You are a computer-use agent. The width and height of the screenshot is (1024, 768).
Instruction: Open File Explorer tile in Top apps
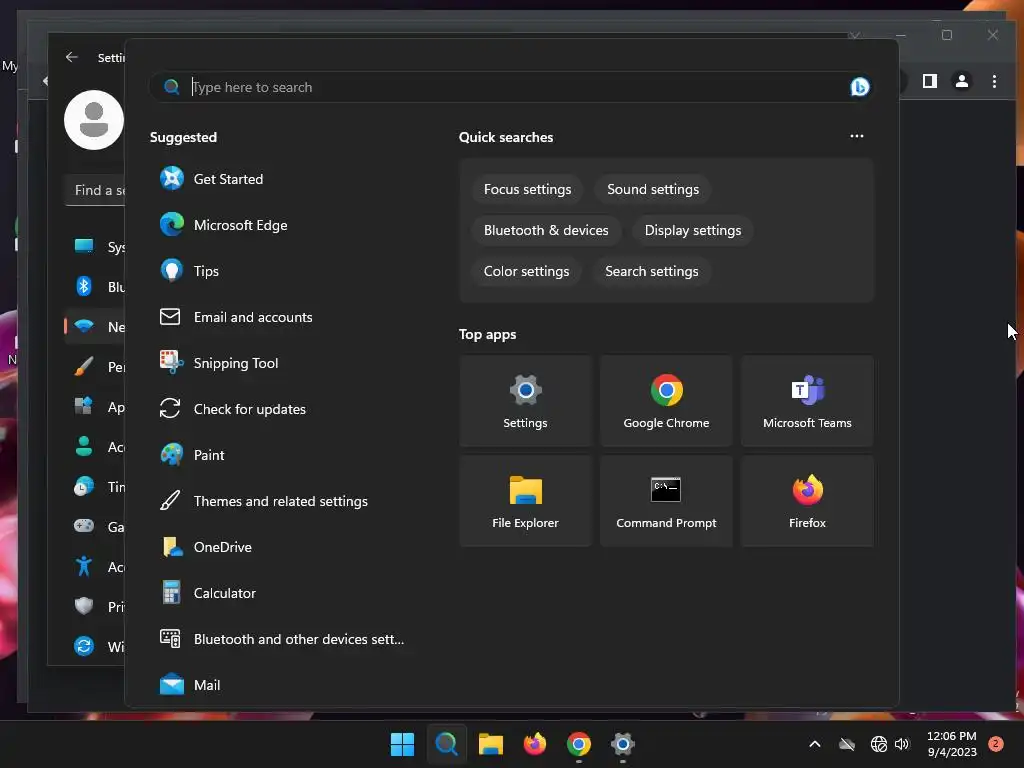coord(525,501)
